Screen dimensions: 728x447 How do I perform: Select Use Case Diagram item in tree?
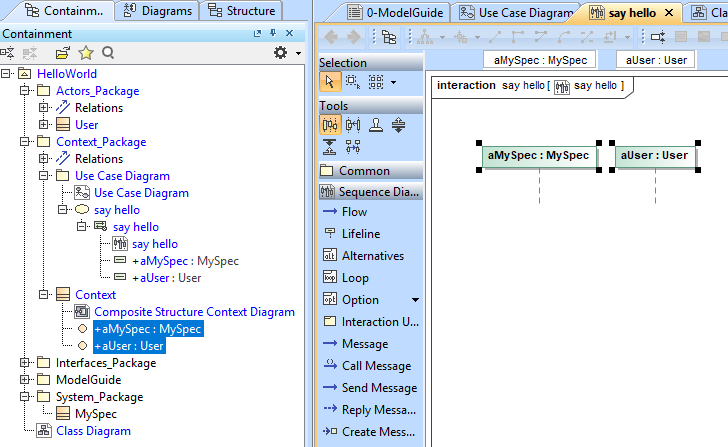pyautogui.click(x=141, y=193)
